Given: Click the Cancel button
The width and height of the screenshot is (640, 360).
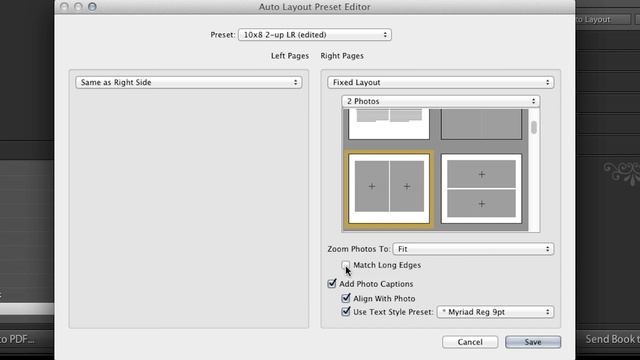Looking at the screenshot, I should (x=470, y=342).
